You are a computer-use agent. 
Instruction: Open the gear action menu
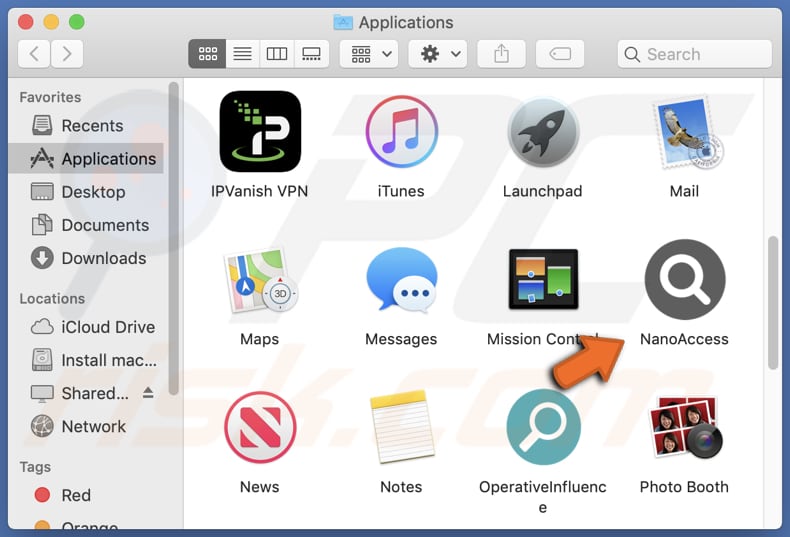[x=437, y=54]
